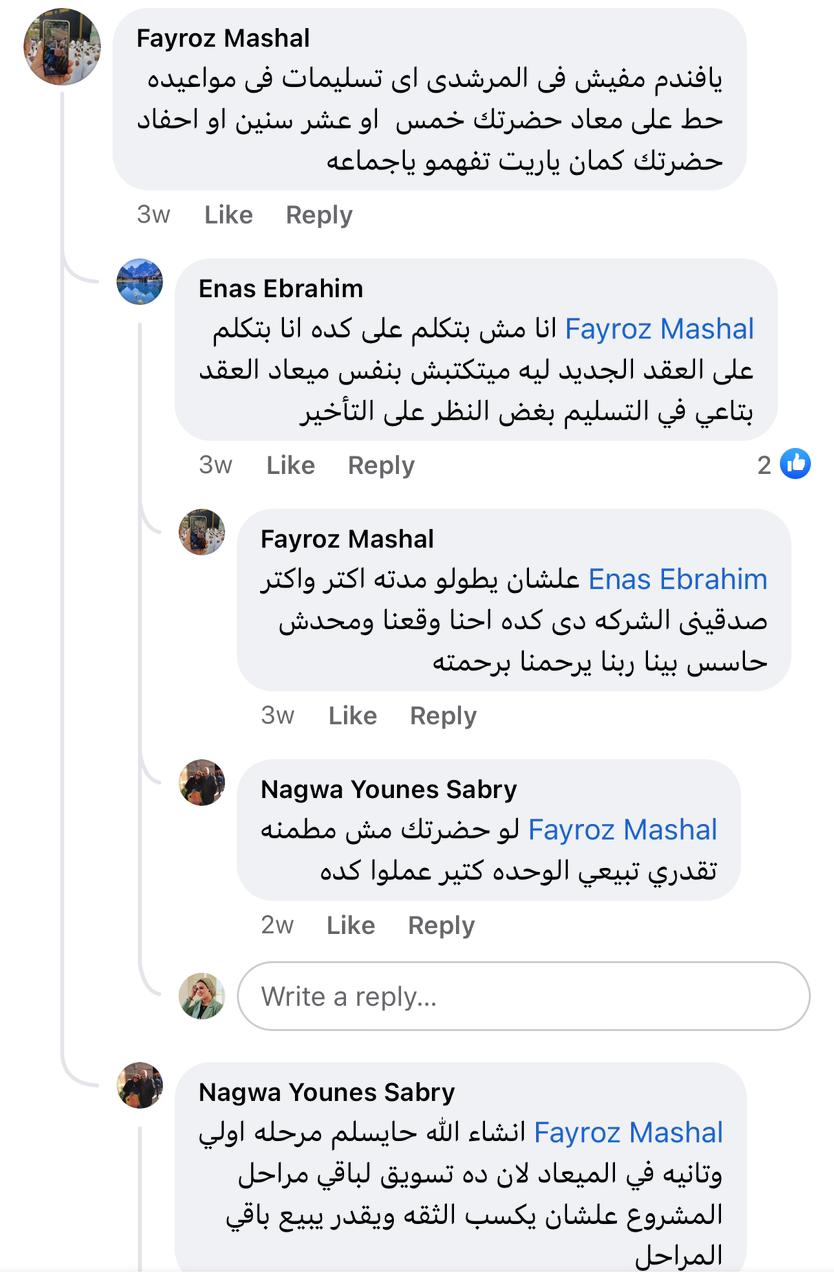Open Fayroz Mashal mention in bottom comment

click(x=628, y=1132)
